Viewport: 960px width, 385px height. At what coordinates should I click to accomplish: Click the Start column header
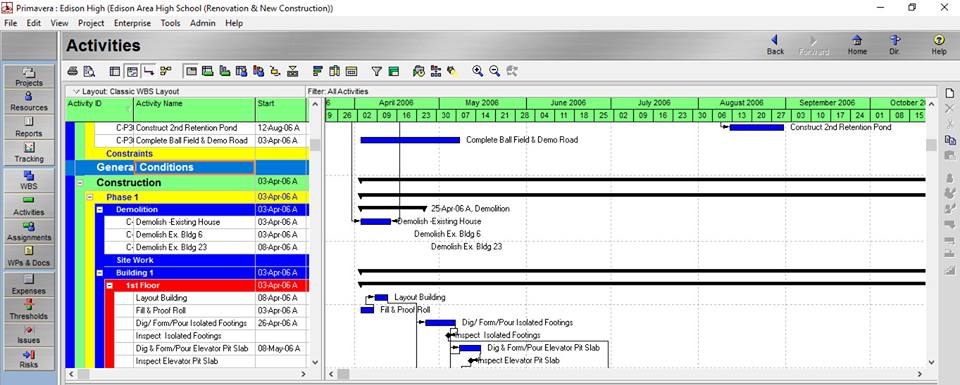[280, 109]
